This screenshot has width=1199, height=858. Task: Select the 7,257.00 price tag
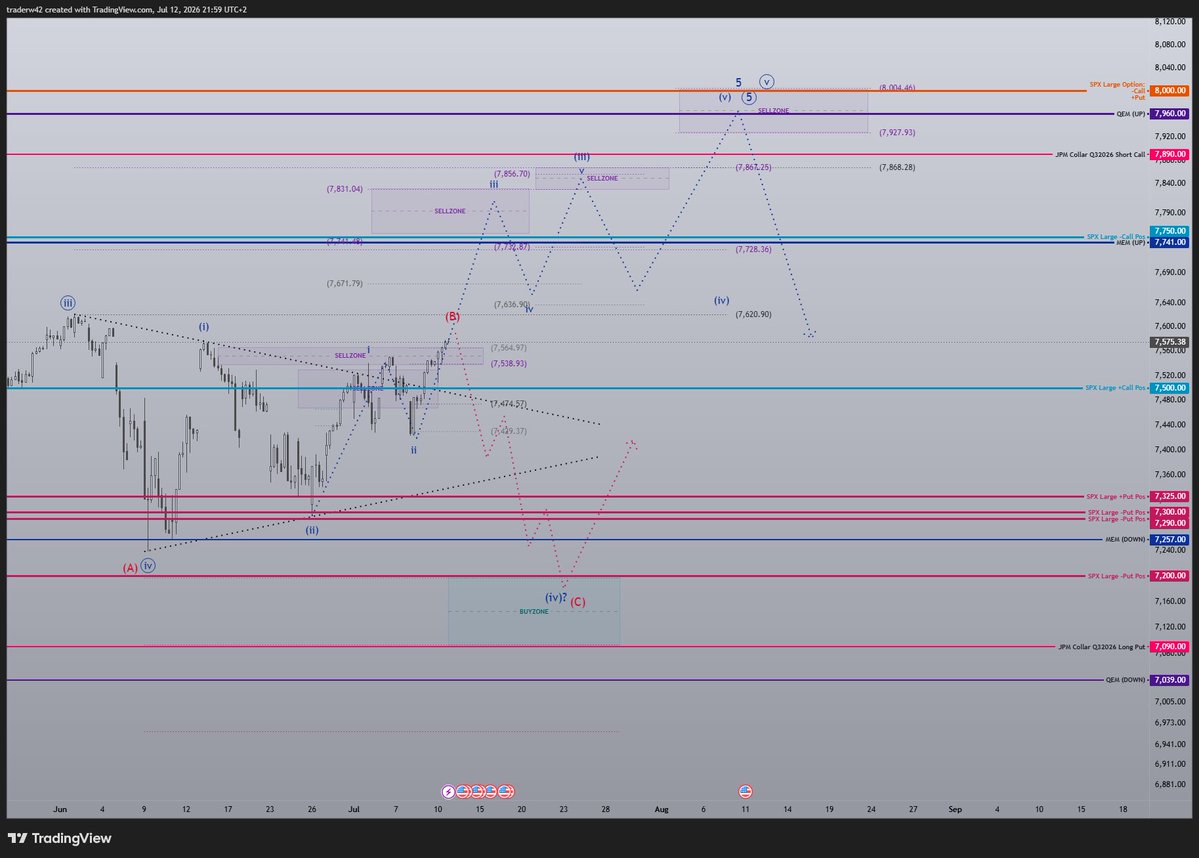pyautogui.click(x=1170, y=540)
